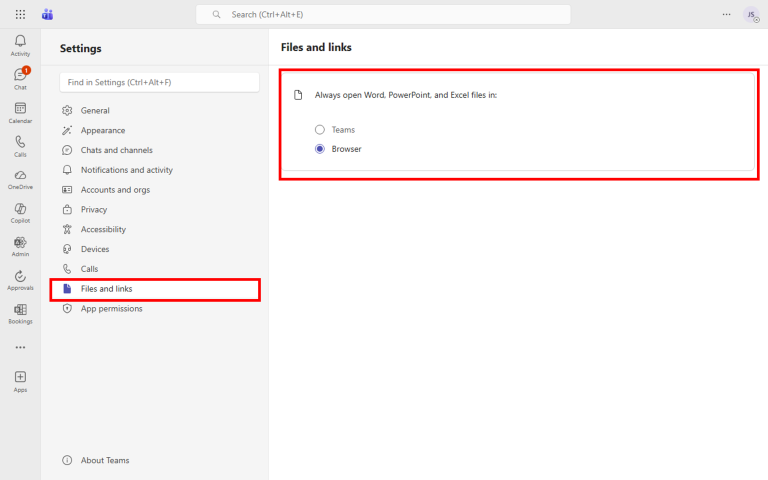Open About Teams link

104,461
